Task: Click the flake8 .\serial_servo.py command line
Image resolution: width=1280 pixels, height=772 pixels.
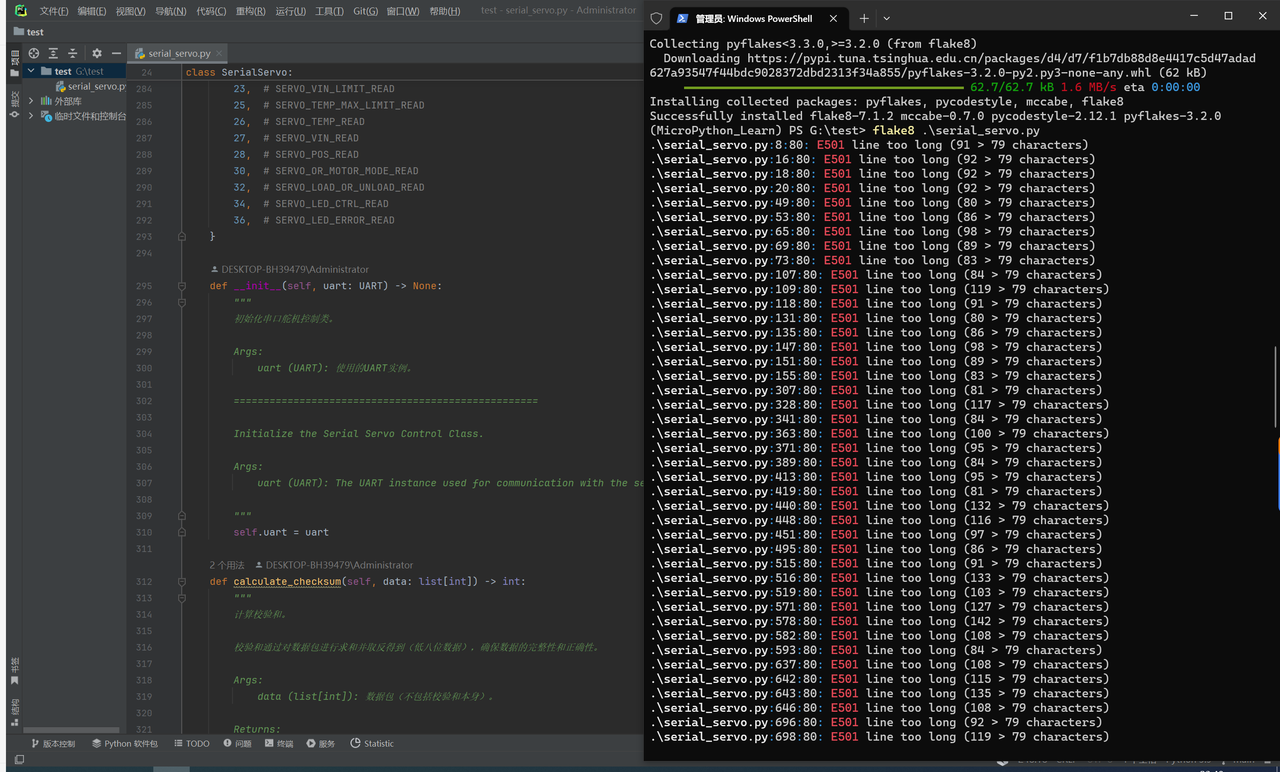Action: coord(957,130)
